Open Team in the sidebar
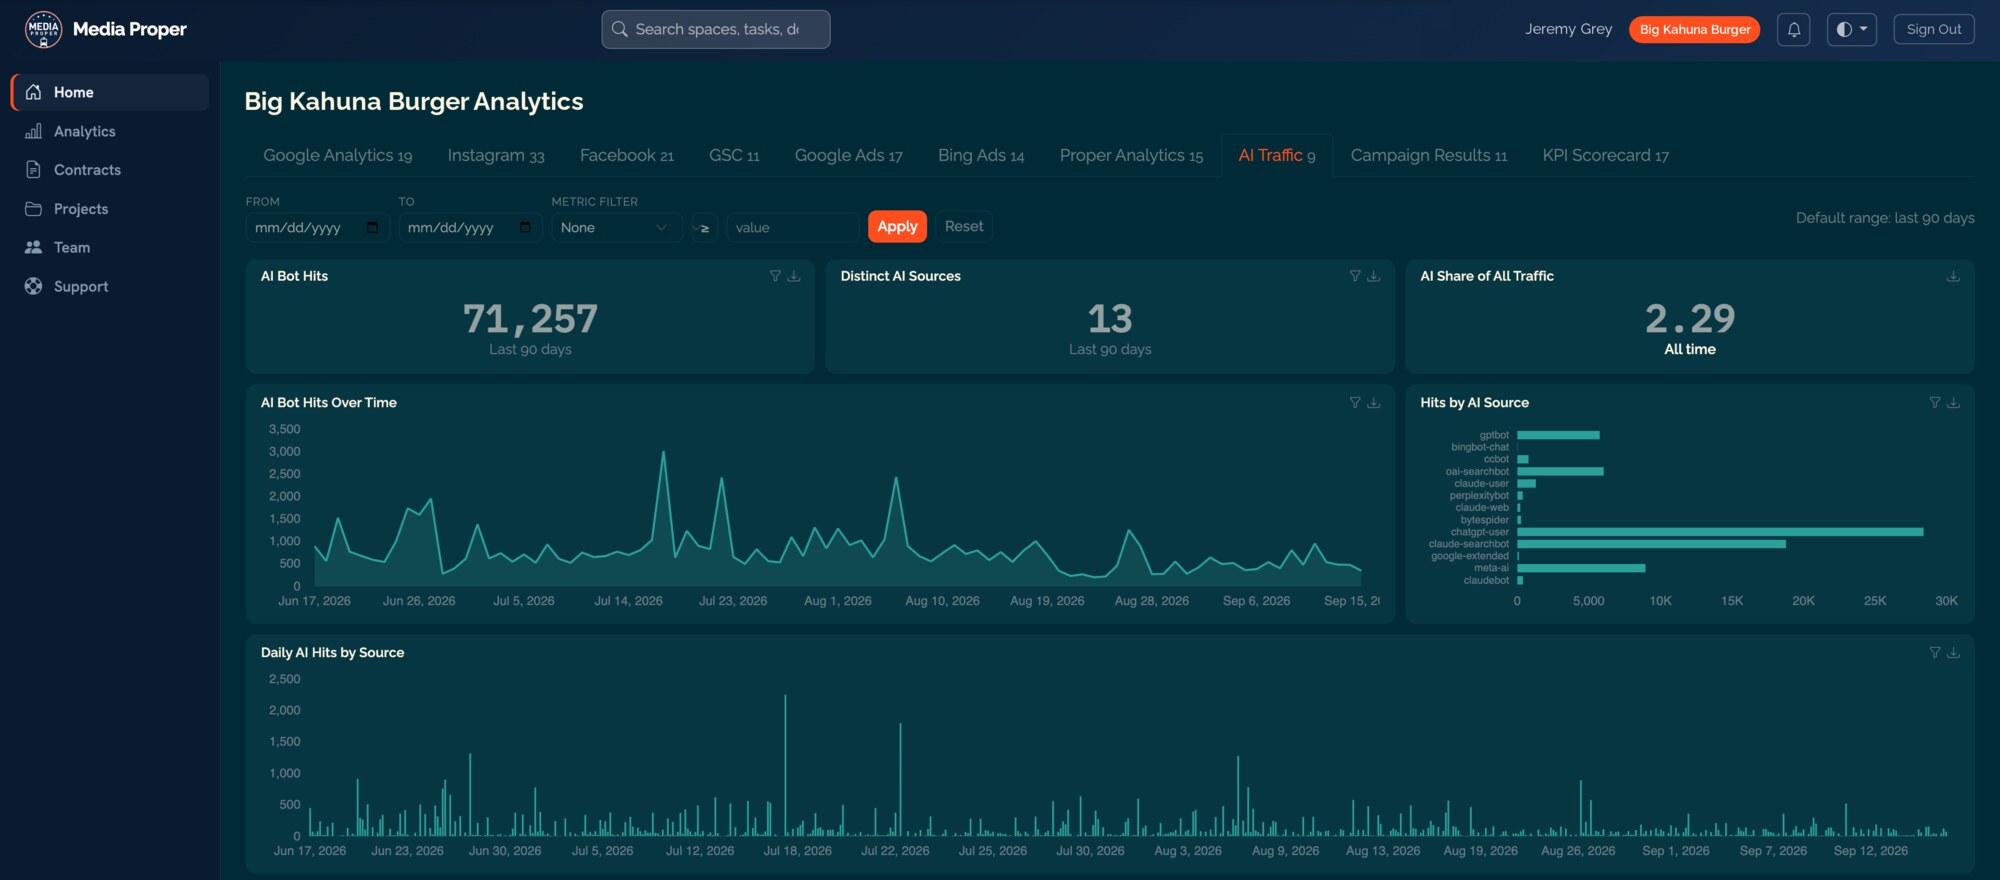The width and height of the screenshot is (2000, 880). [110, 247]
